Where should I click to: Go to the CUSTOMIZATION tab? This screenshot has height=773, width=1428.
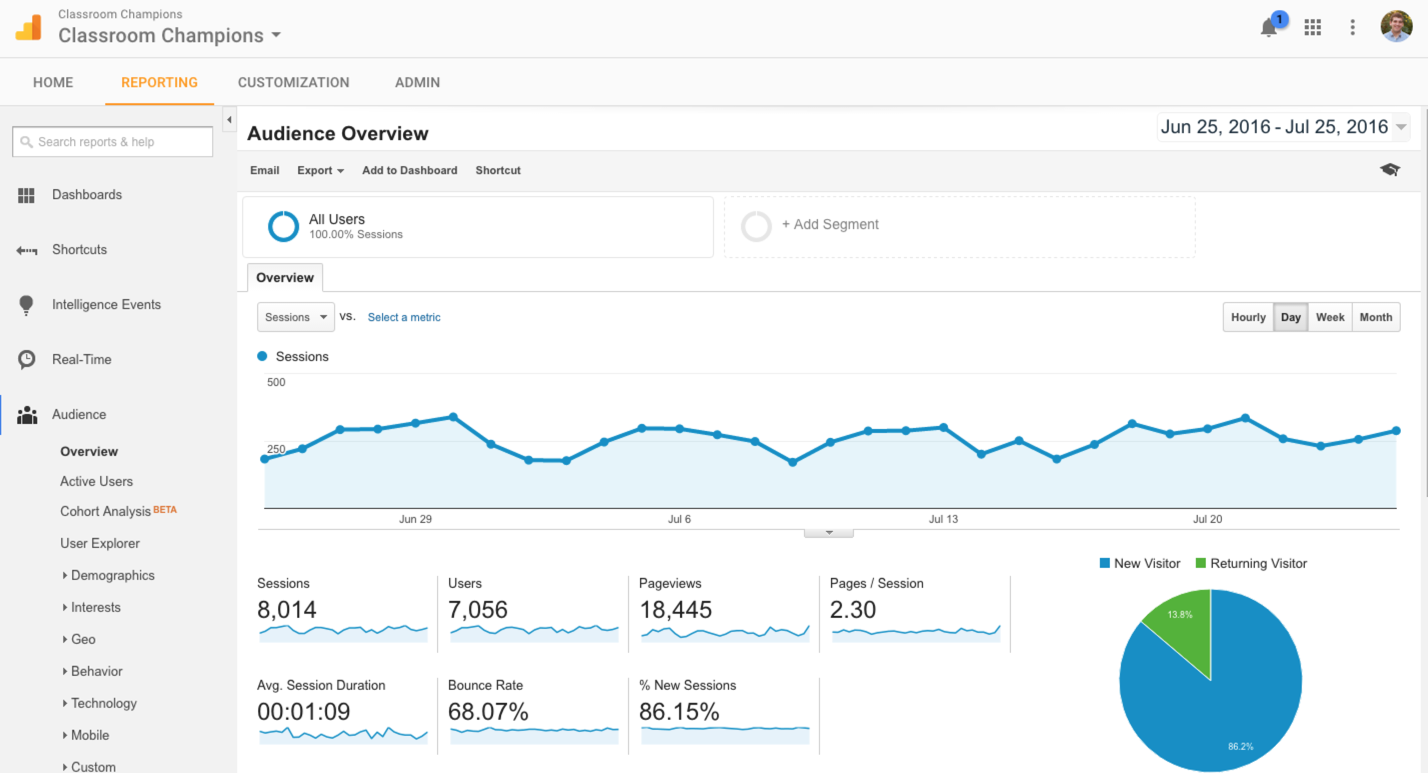[294, 82]
